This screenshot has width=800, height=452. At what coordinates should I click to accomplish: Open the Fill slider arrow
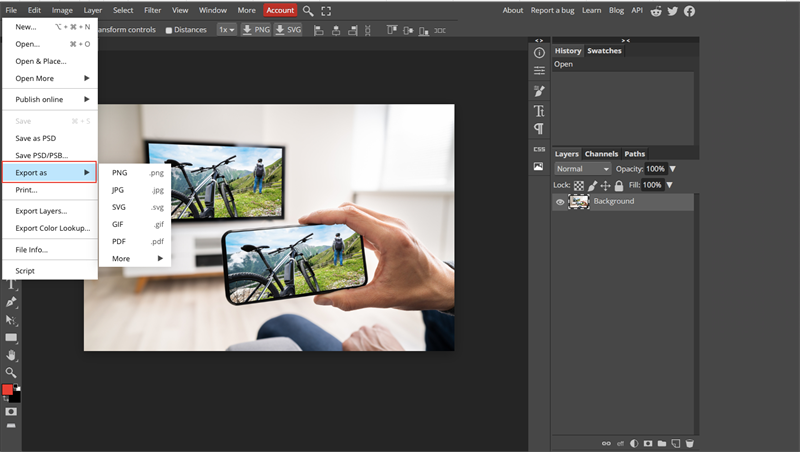click(x=669, y=185)
